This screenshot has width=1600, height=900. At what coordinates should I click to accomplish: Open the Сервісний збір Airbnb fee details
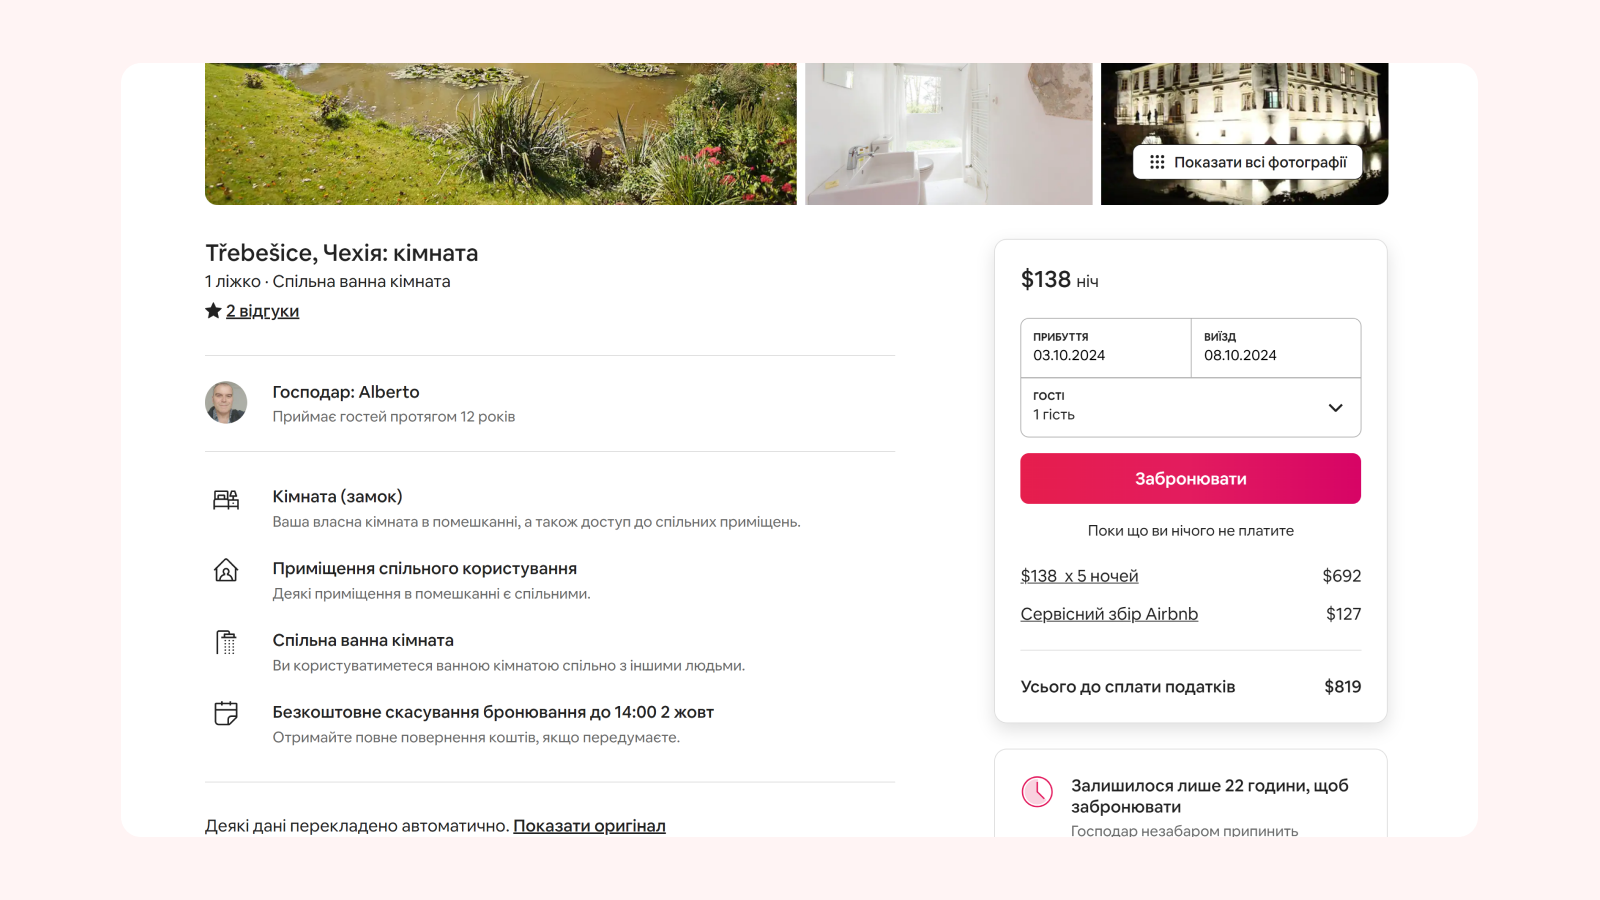point(1109,613)
